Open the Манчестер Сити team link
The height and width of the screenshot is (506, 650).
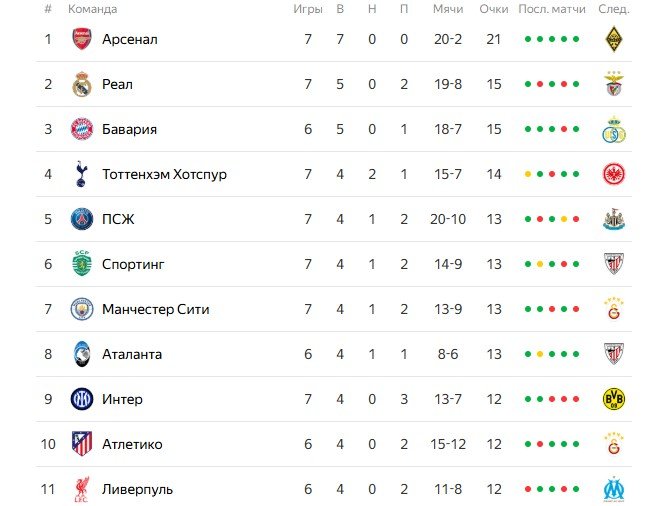155,309
